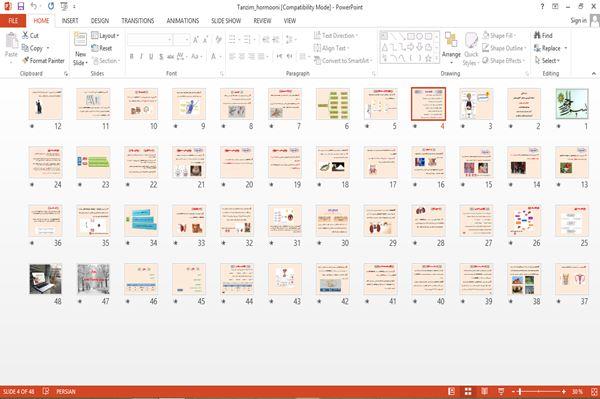The width and height of the screenshot is (600, 399).
Task: Click the zoom slider handle
Action: pos(520,391)
